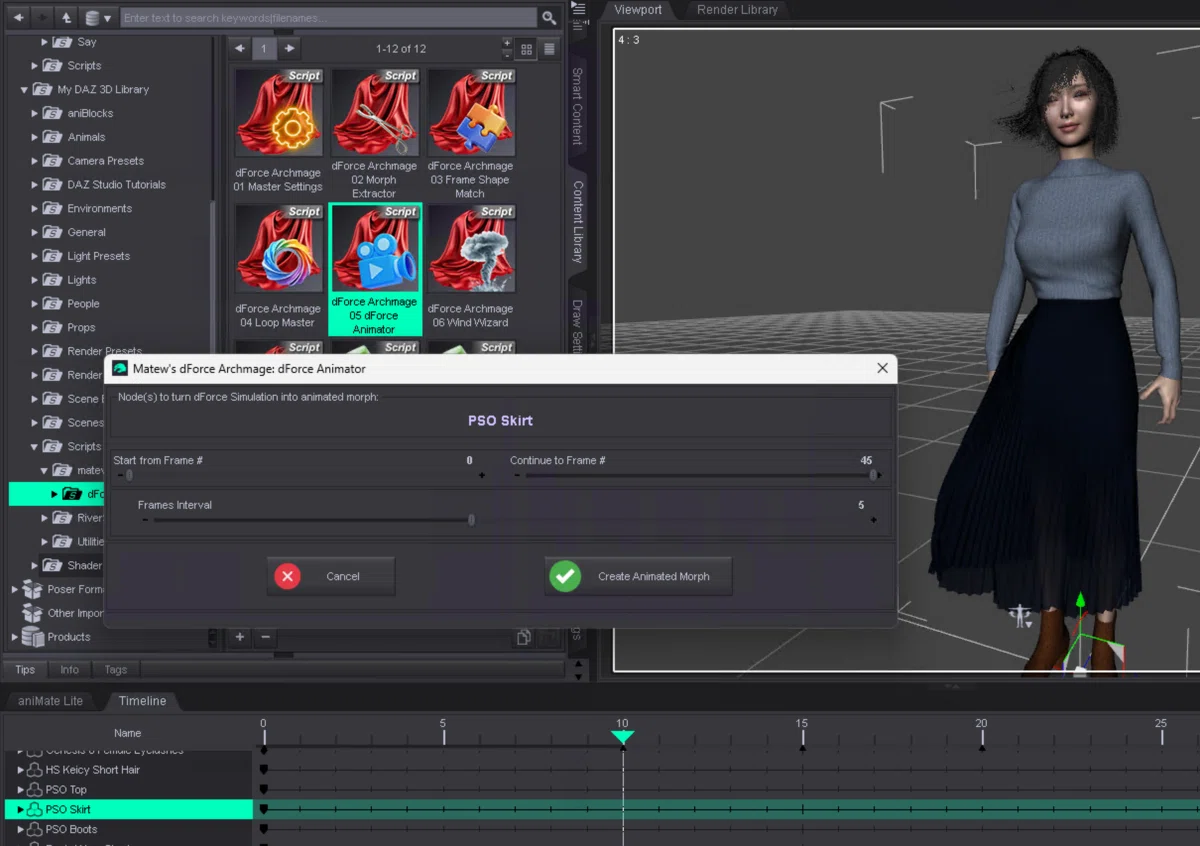This screenshot has width=1200, height=846.
Task: Click the timeline playhead at frame 10
Action: coord(622,737)
